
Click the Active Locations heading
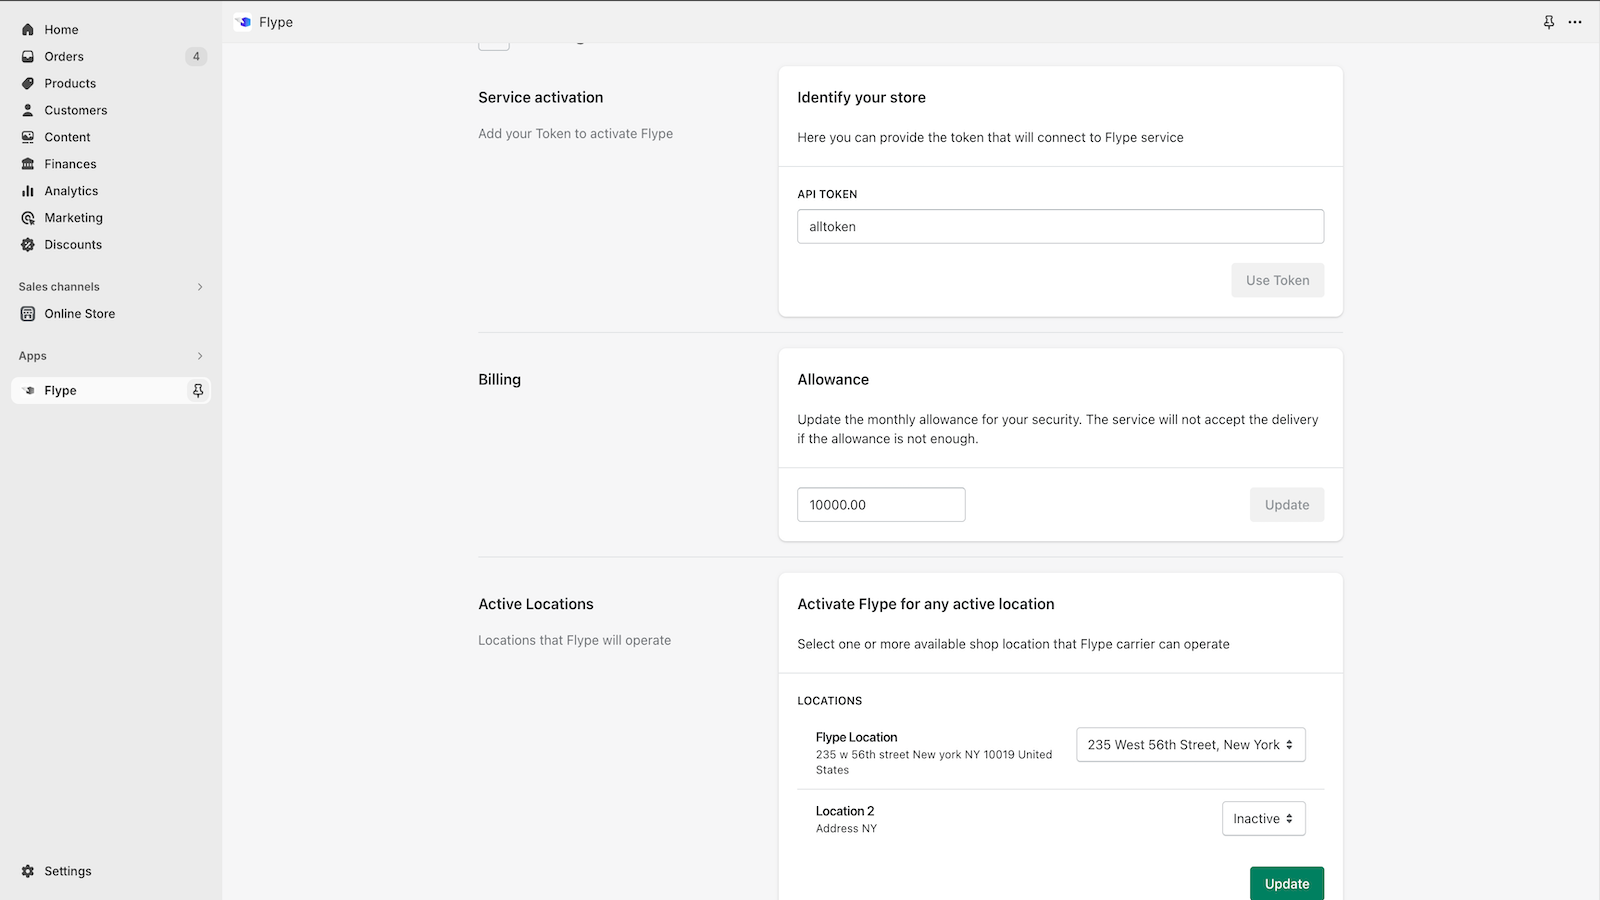coord(536,605)
